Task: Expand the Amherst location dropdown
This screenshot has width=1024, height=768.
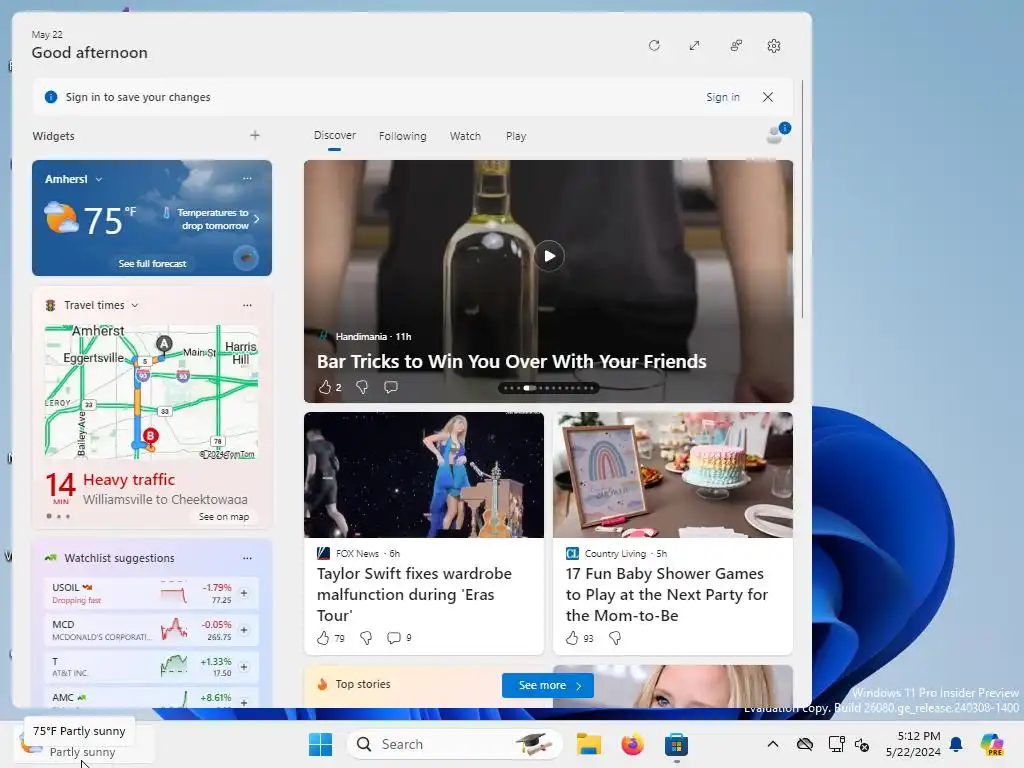Action: pyautogui.click(x=99, y=179)
